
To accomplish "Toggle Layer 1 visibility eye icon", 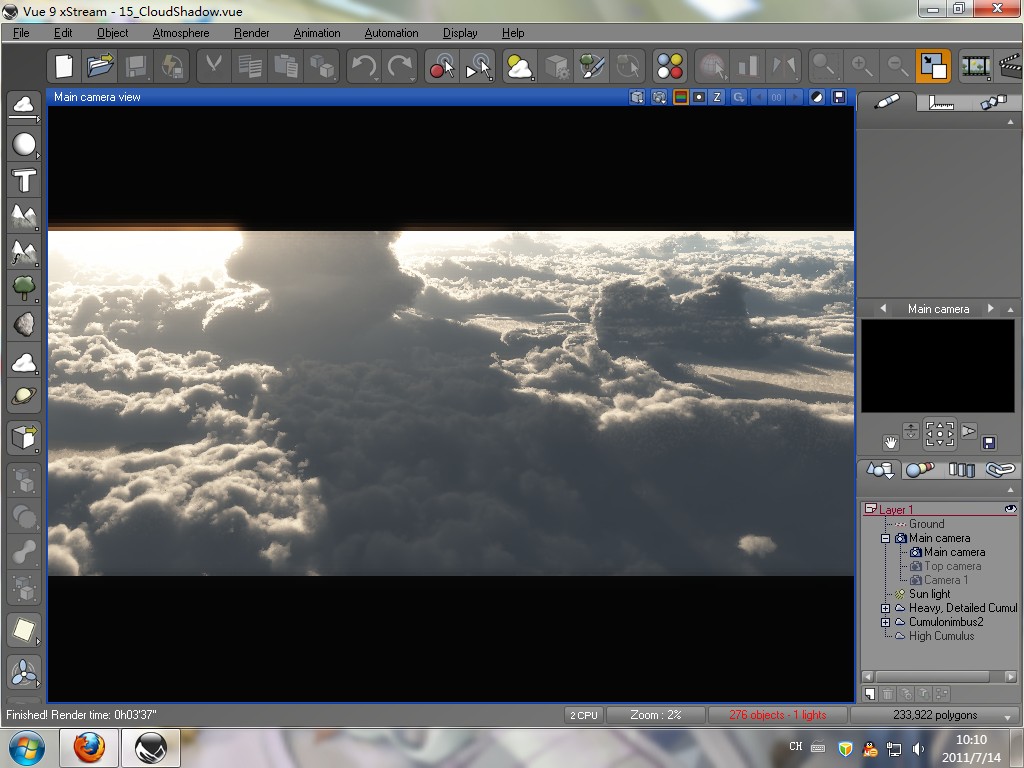I will (1010, 509).
